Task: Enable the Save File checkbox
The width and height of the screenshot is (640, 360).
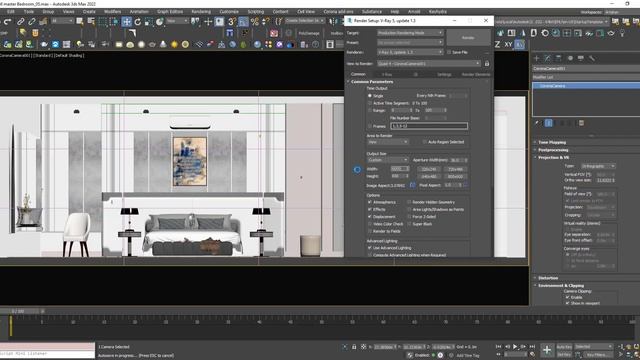Action: (449, 52)
